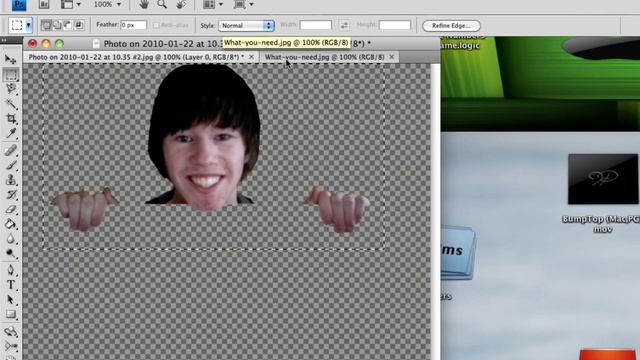Select the Healing Brush tool
Viewport: 640px width, 360px height.
pyautogui.click(x=11, y=150)
